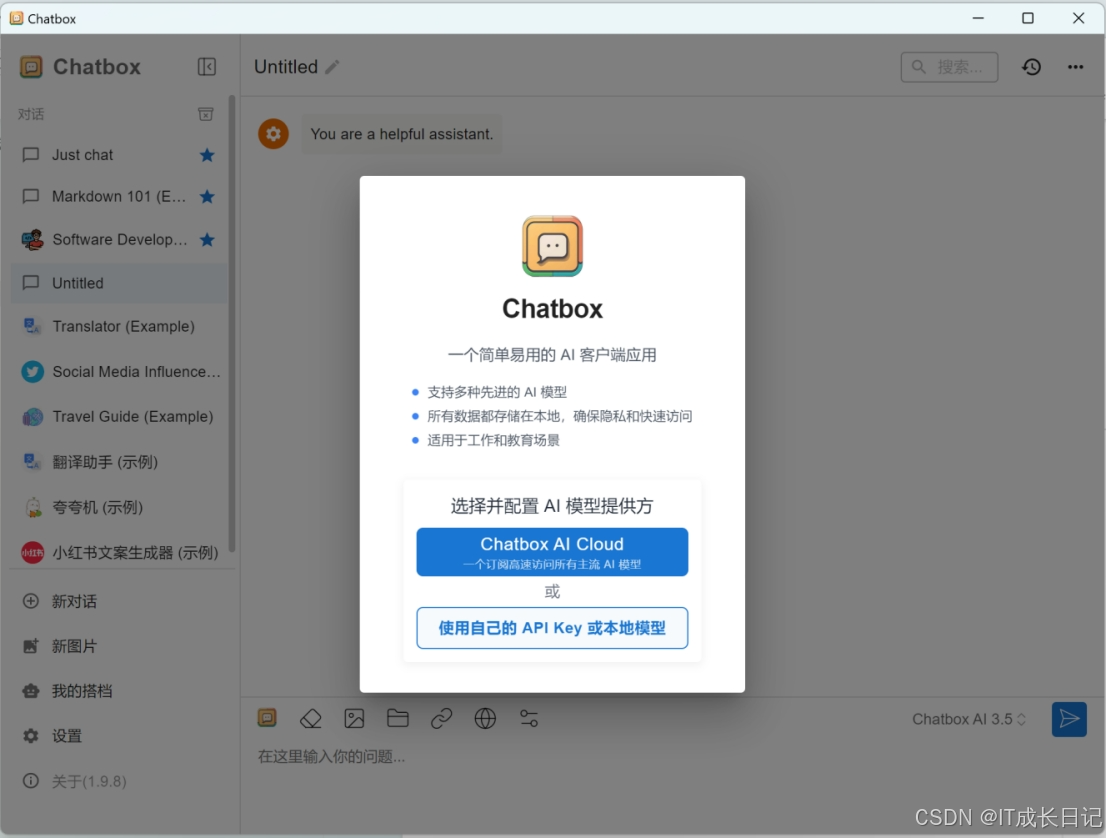Click the Chatbox logo in the sidebar header
Viewport: 1107px width, 838px height.
[x=31, y=67]
